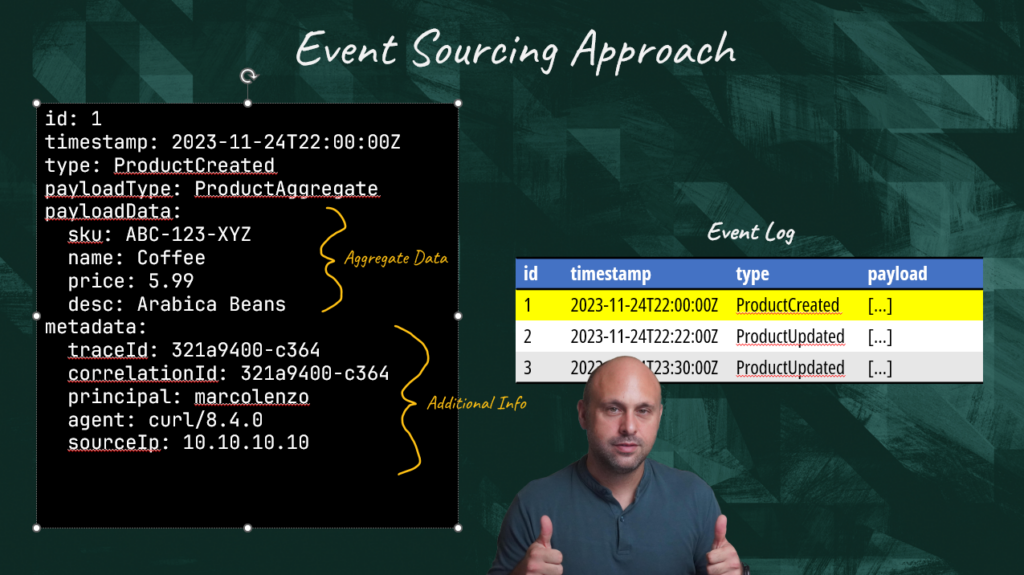1024x575 pixels.
Task: Click the 'ProductCreated' cell in highlighted row
Action: [x=788, y=305]
